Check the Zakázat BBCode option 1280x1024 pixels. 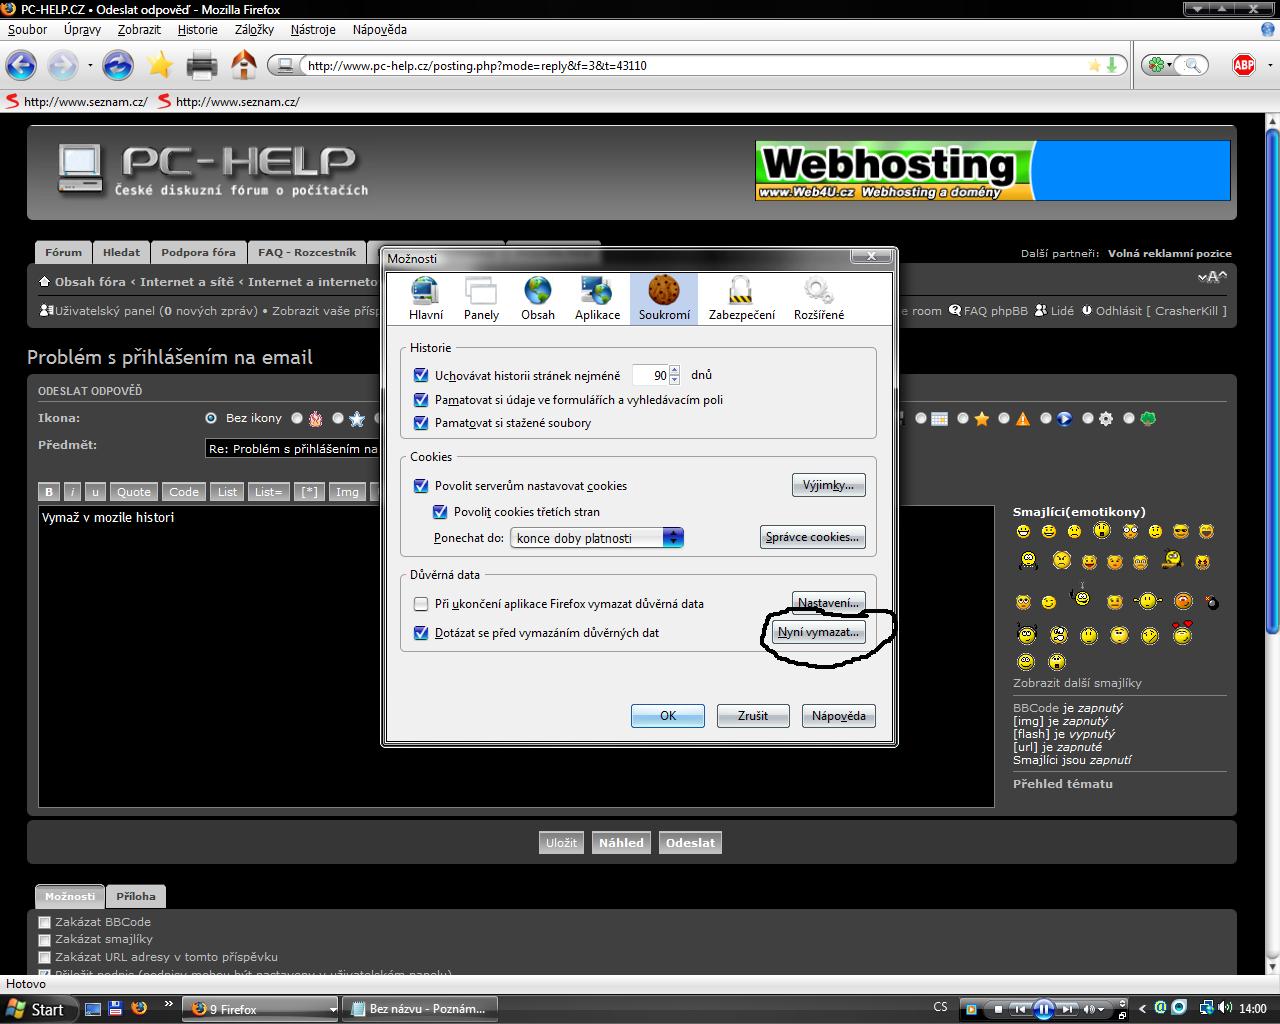(44, 922)
